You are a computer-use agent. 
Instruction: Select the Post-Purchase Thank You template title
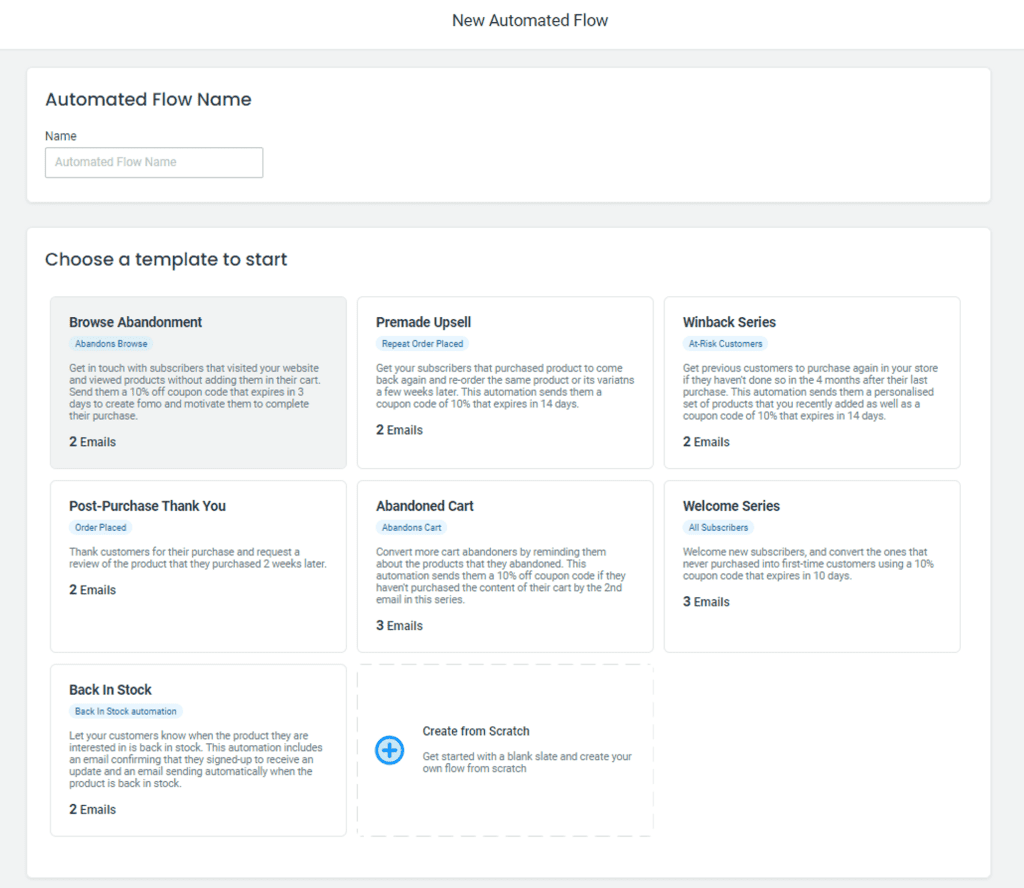coord(147,506)
